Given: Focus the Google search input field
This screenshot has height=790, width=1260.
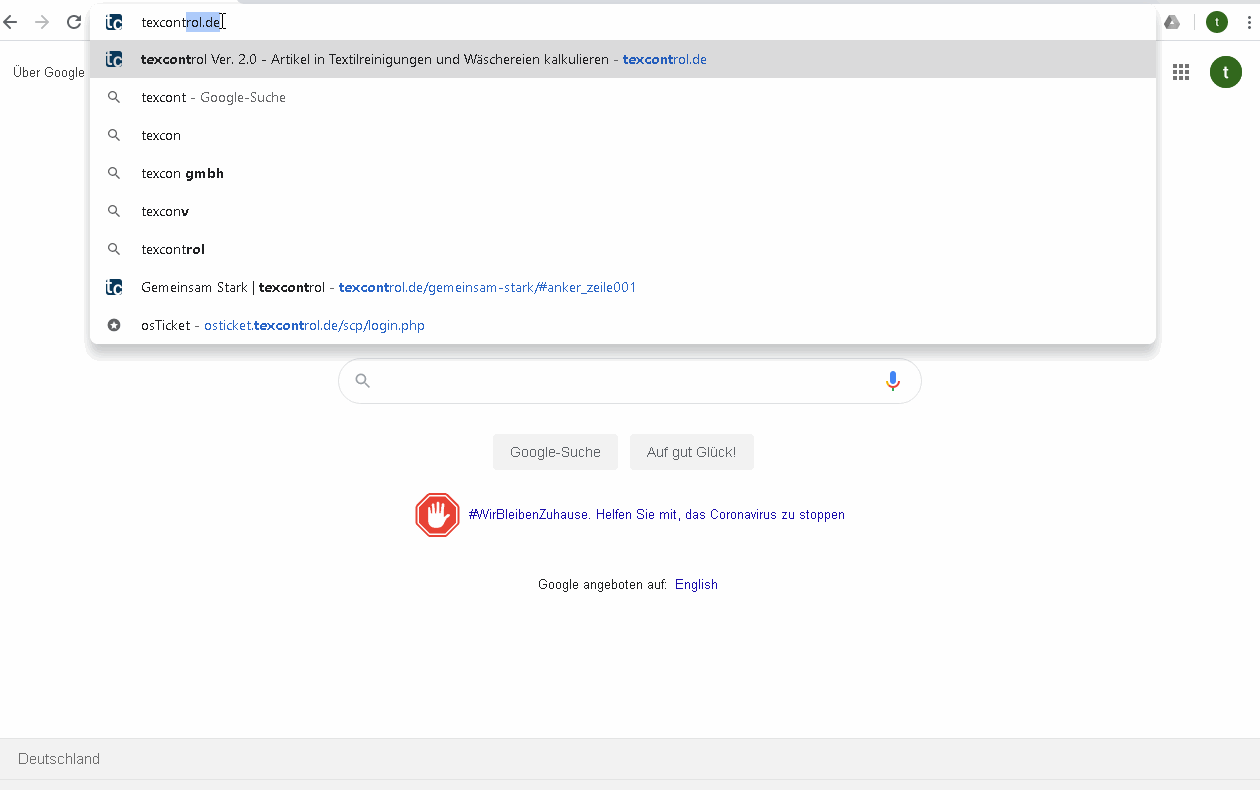Looking at the screenshot, I should point(630,381).
